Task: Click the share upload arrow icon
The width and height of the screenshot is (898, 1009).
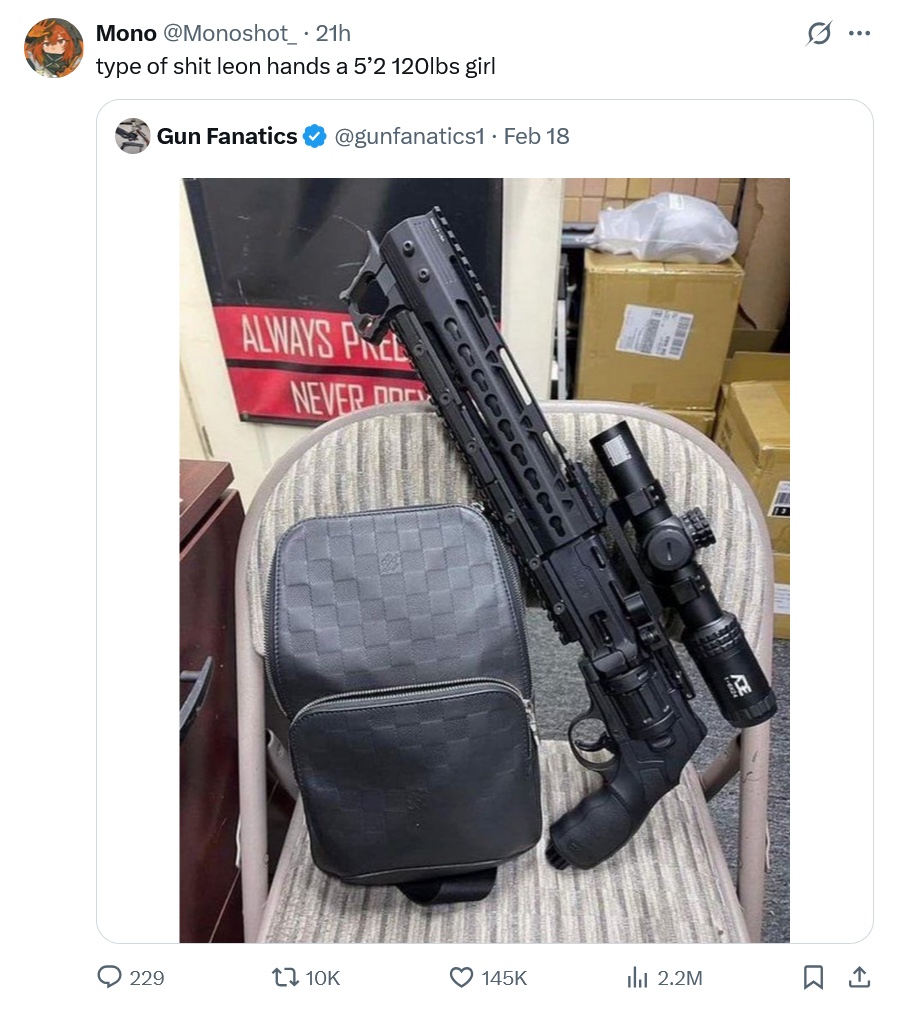Action: pos(858,977)
